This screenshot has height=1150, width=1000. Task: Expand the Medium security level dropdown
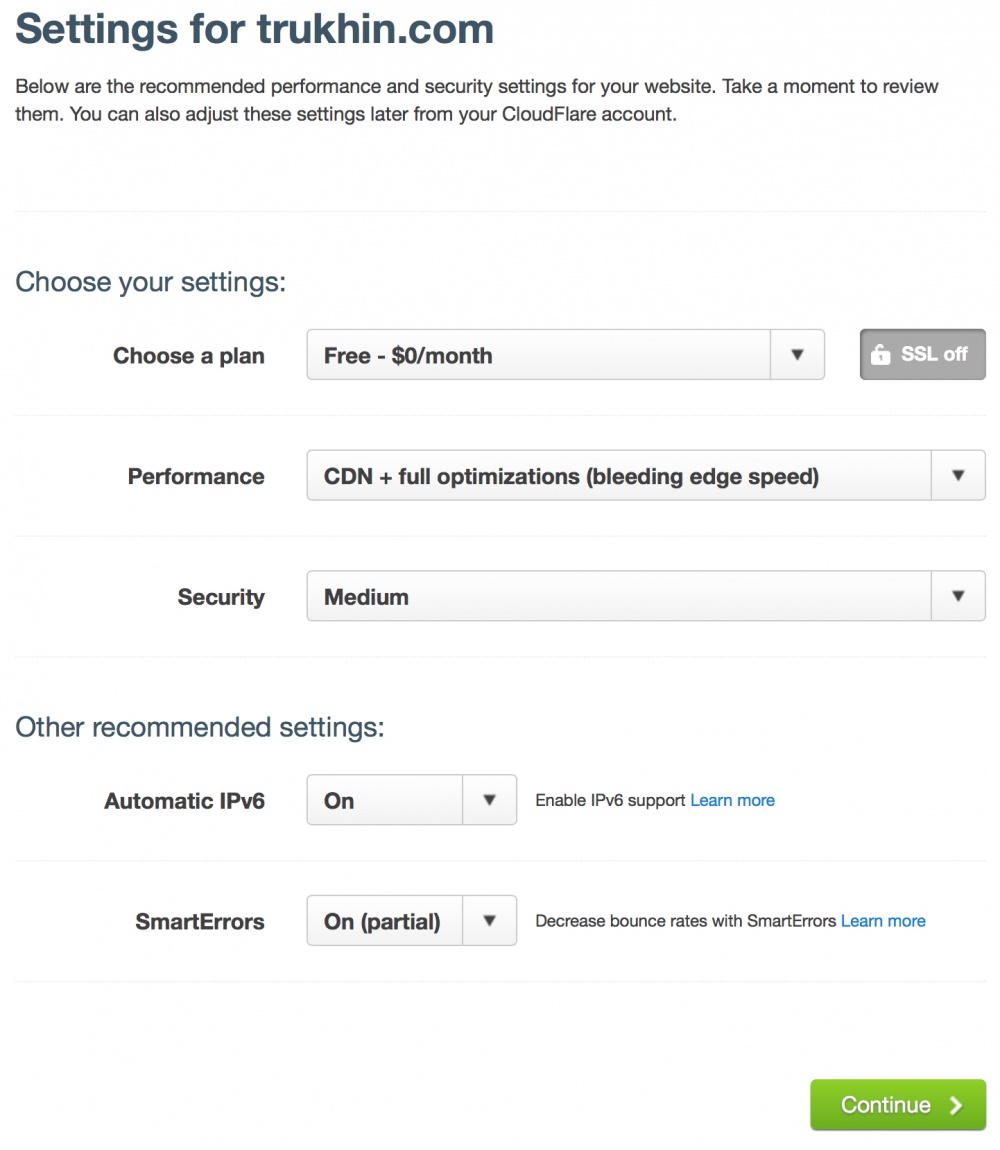(618, 597)
